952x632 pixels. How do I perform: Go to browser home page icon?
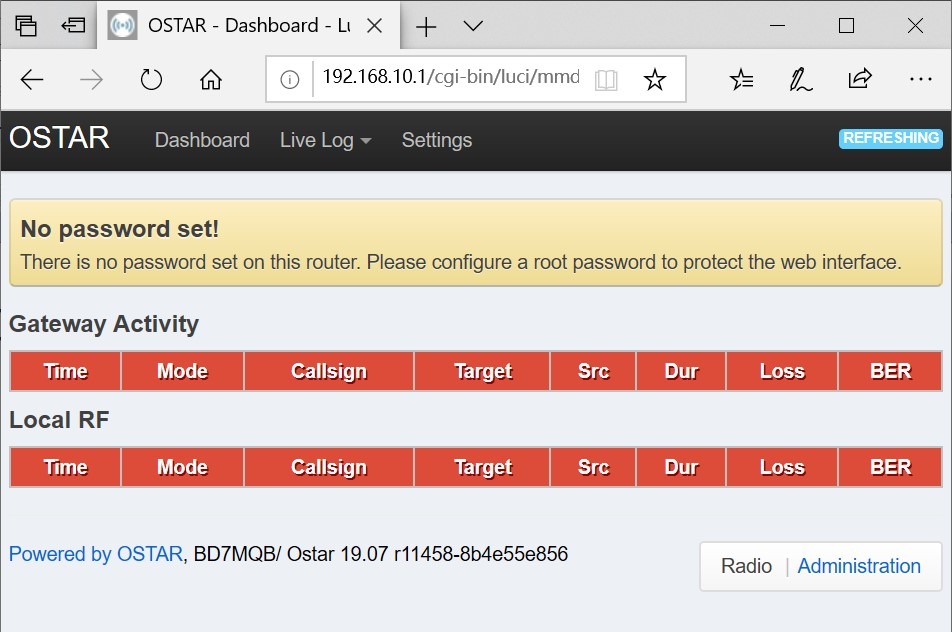210,80
